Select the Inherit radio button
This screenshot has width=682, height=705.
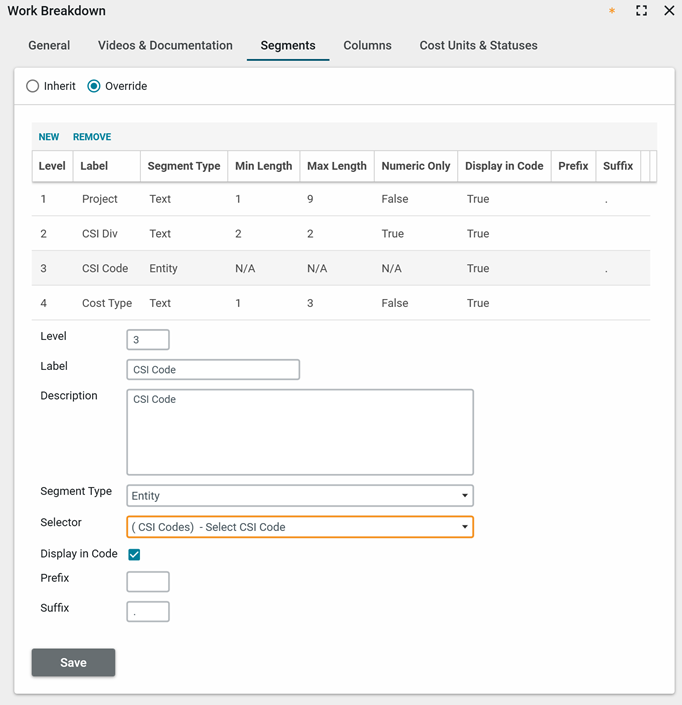coord(33,86)
